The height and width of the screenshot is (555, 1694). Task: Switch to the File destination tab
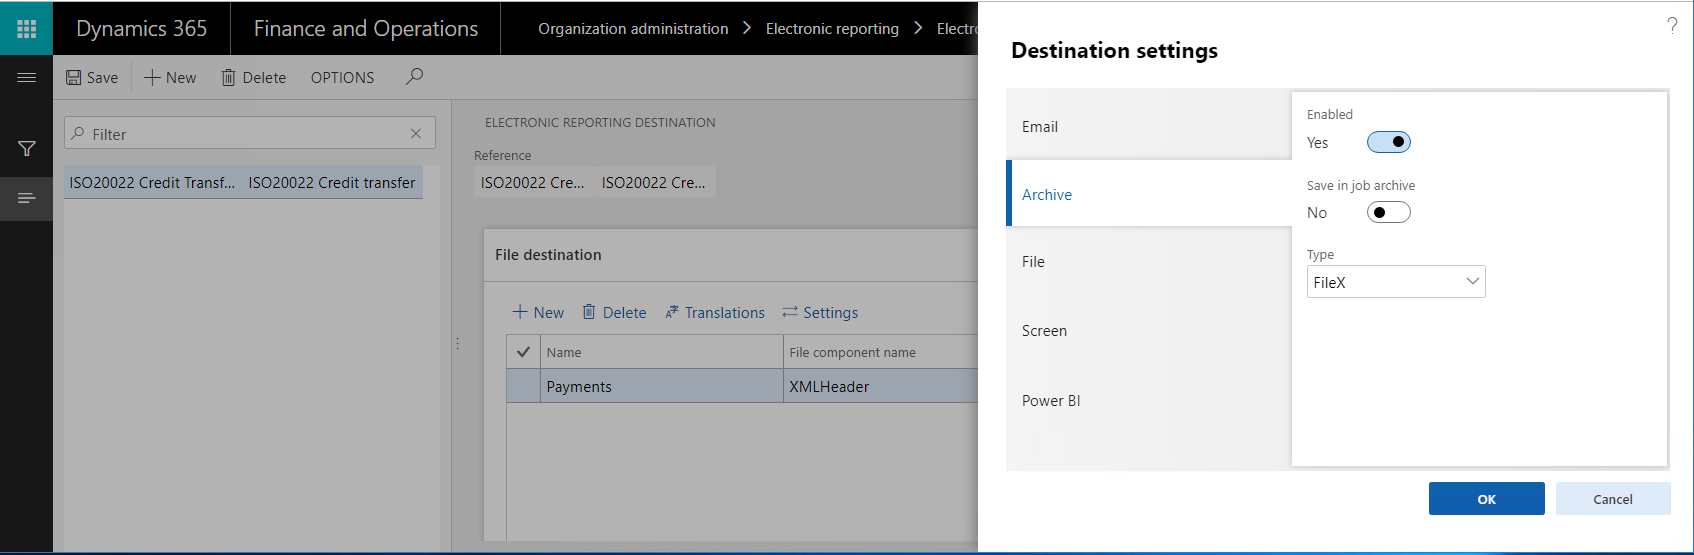1148,262
